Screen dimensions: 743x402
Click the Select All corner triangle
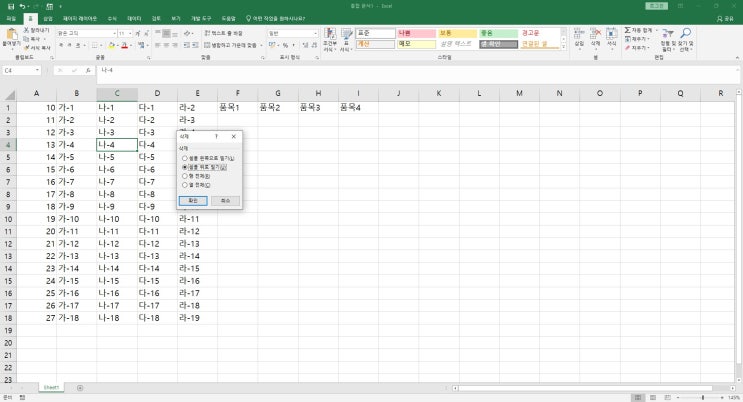(x=9, y=94)
